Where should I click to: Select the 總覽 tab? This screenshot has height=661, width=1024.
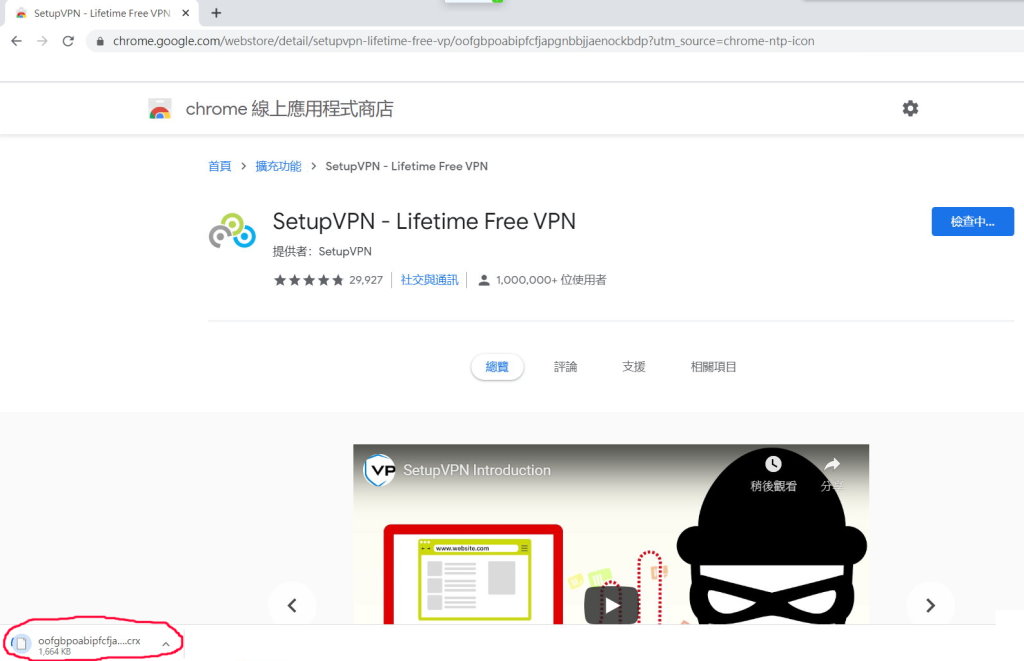click(497, 367)
